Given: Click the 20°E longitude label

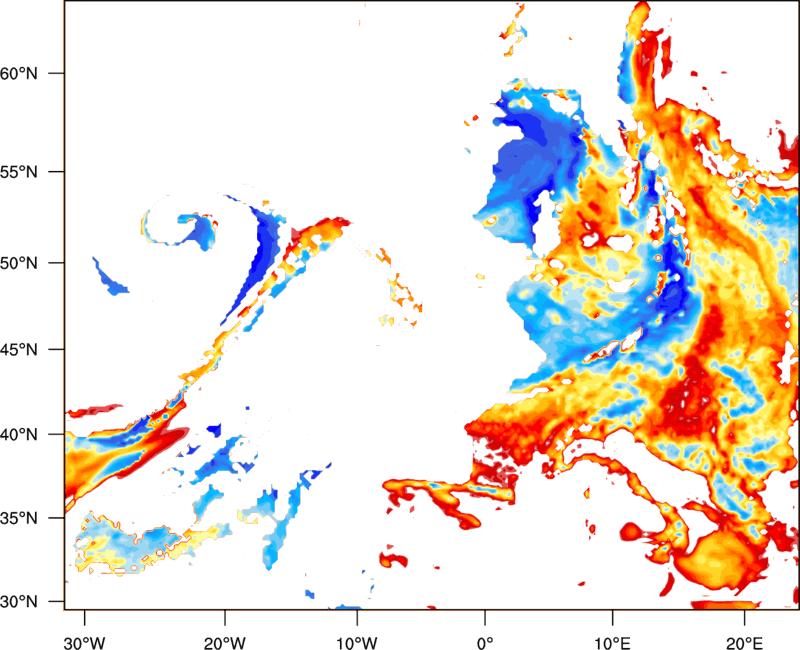Looking at the screenshot, I should pos(744,643).
